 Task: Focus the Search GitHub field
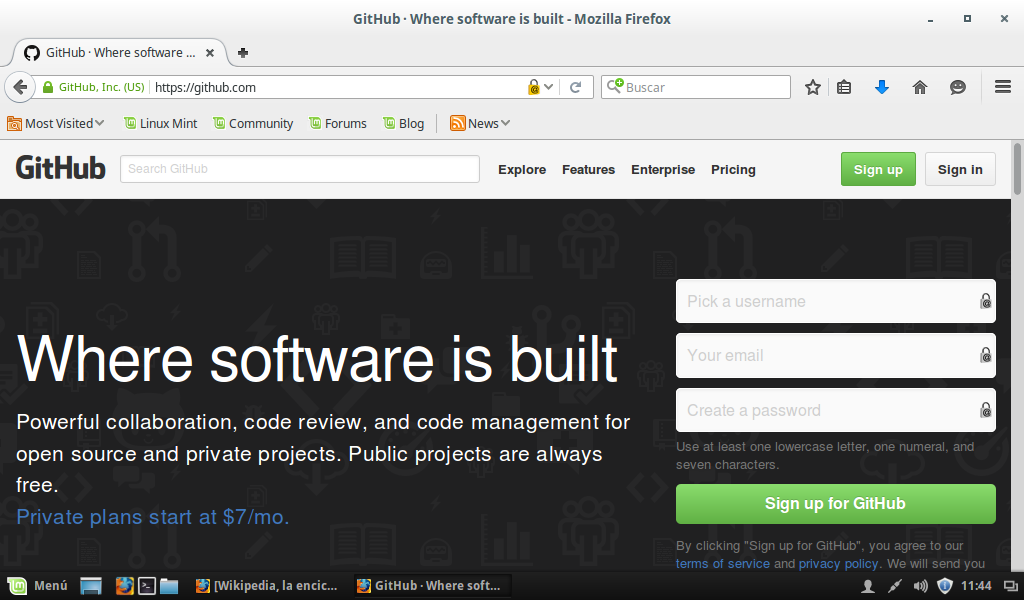[x=300, y=168]
